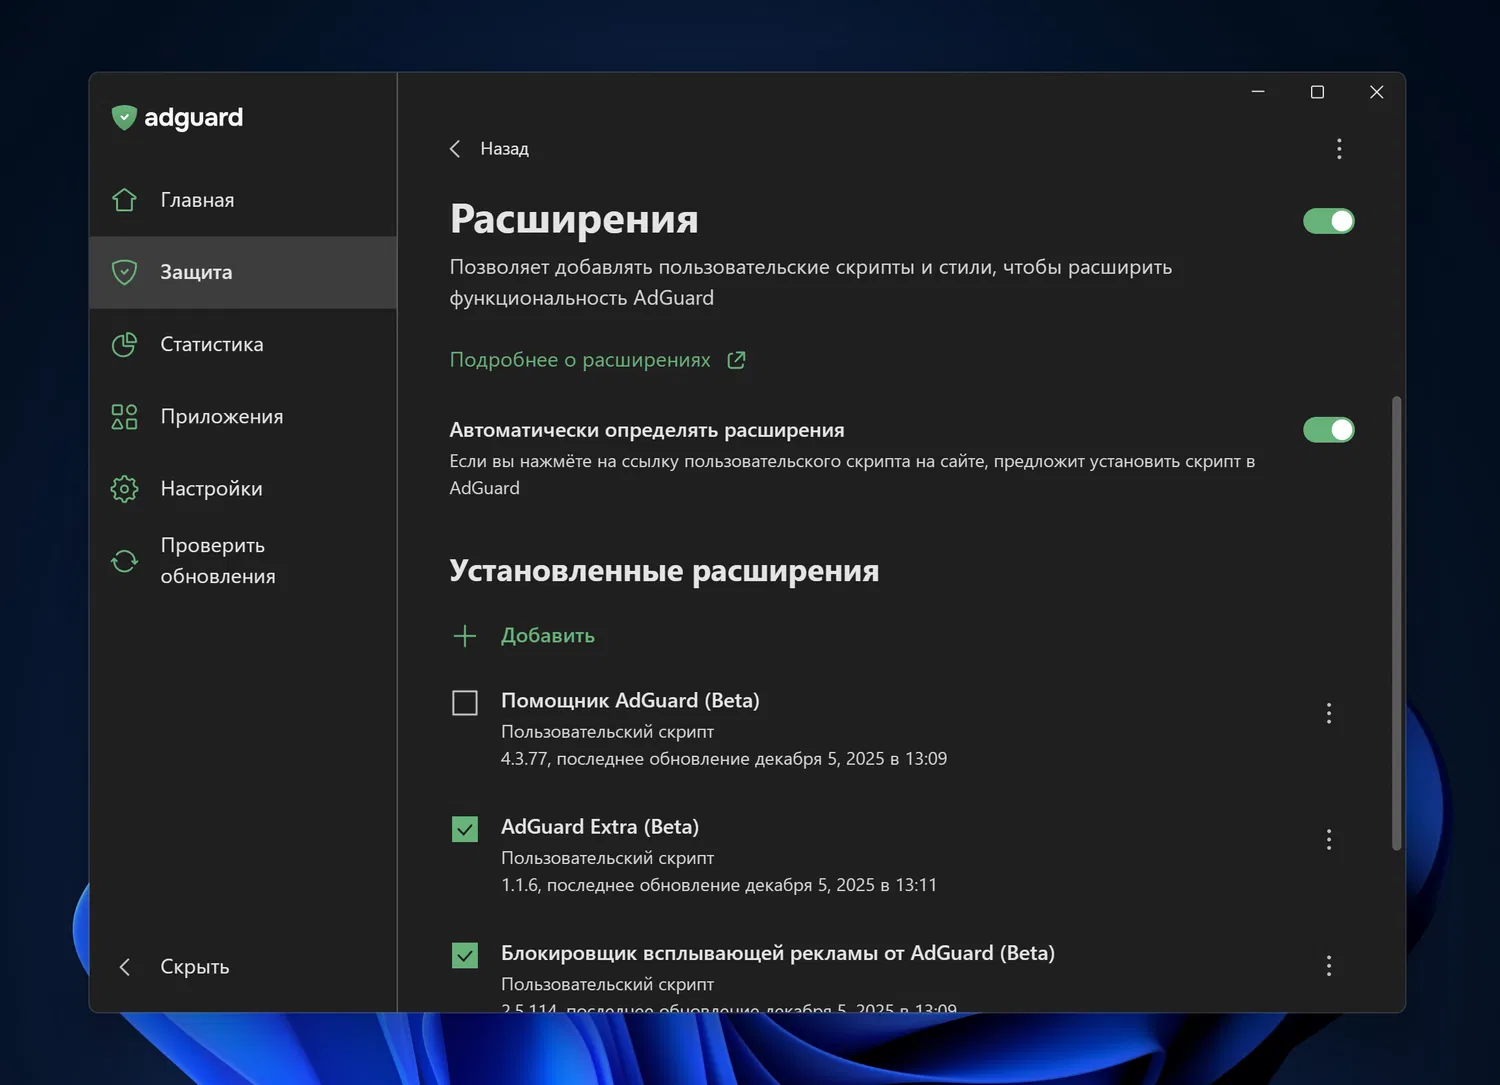Click the AdGuard shield logo
The height and width of the screenshot is (1085, 1500).
point(124,118)
